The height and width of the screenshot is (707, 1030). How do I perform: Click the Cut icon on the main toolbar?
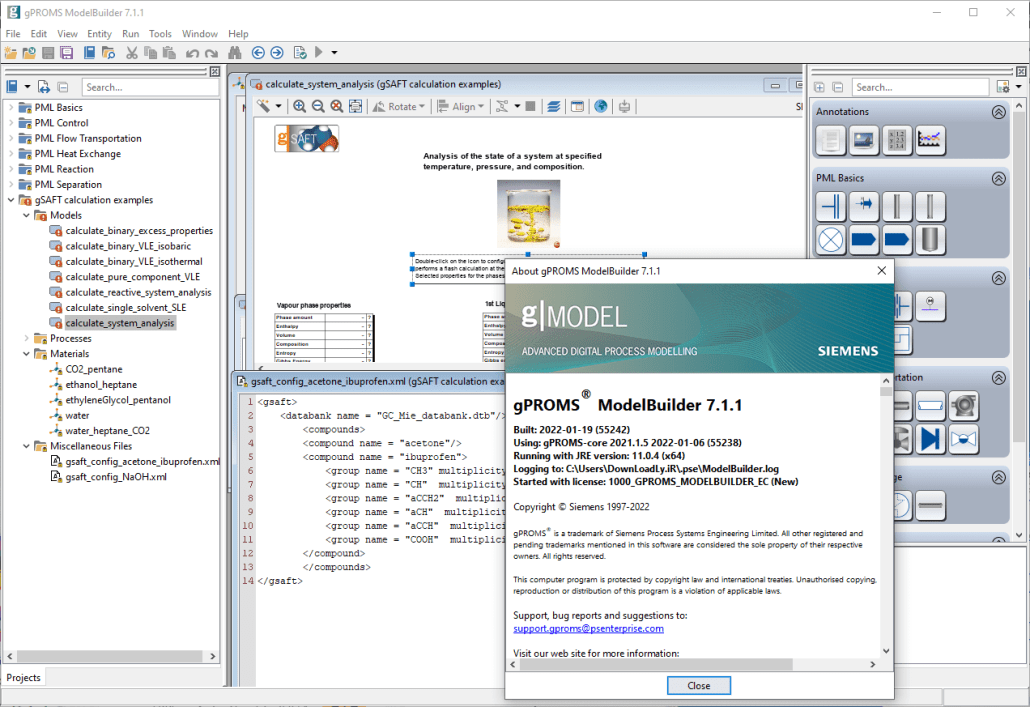coord(131,53)
